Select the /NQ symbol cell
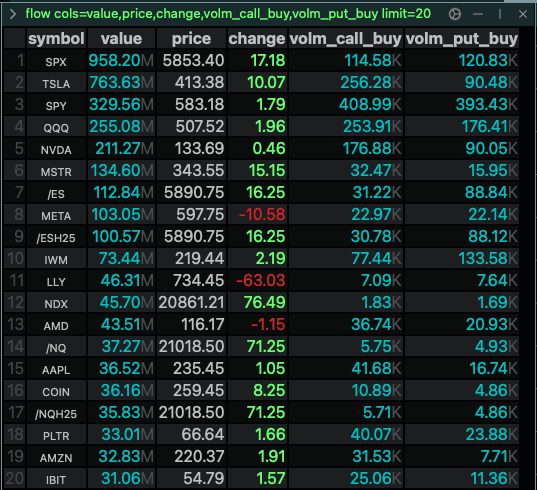Viewport: 537px width, 490px height. coord(56,347)
